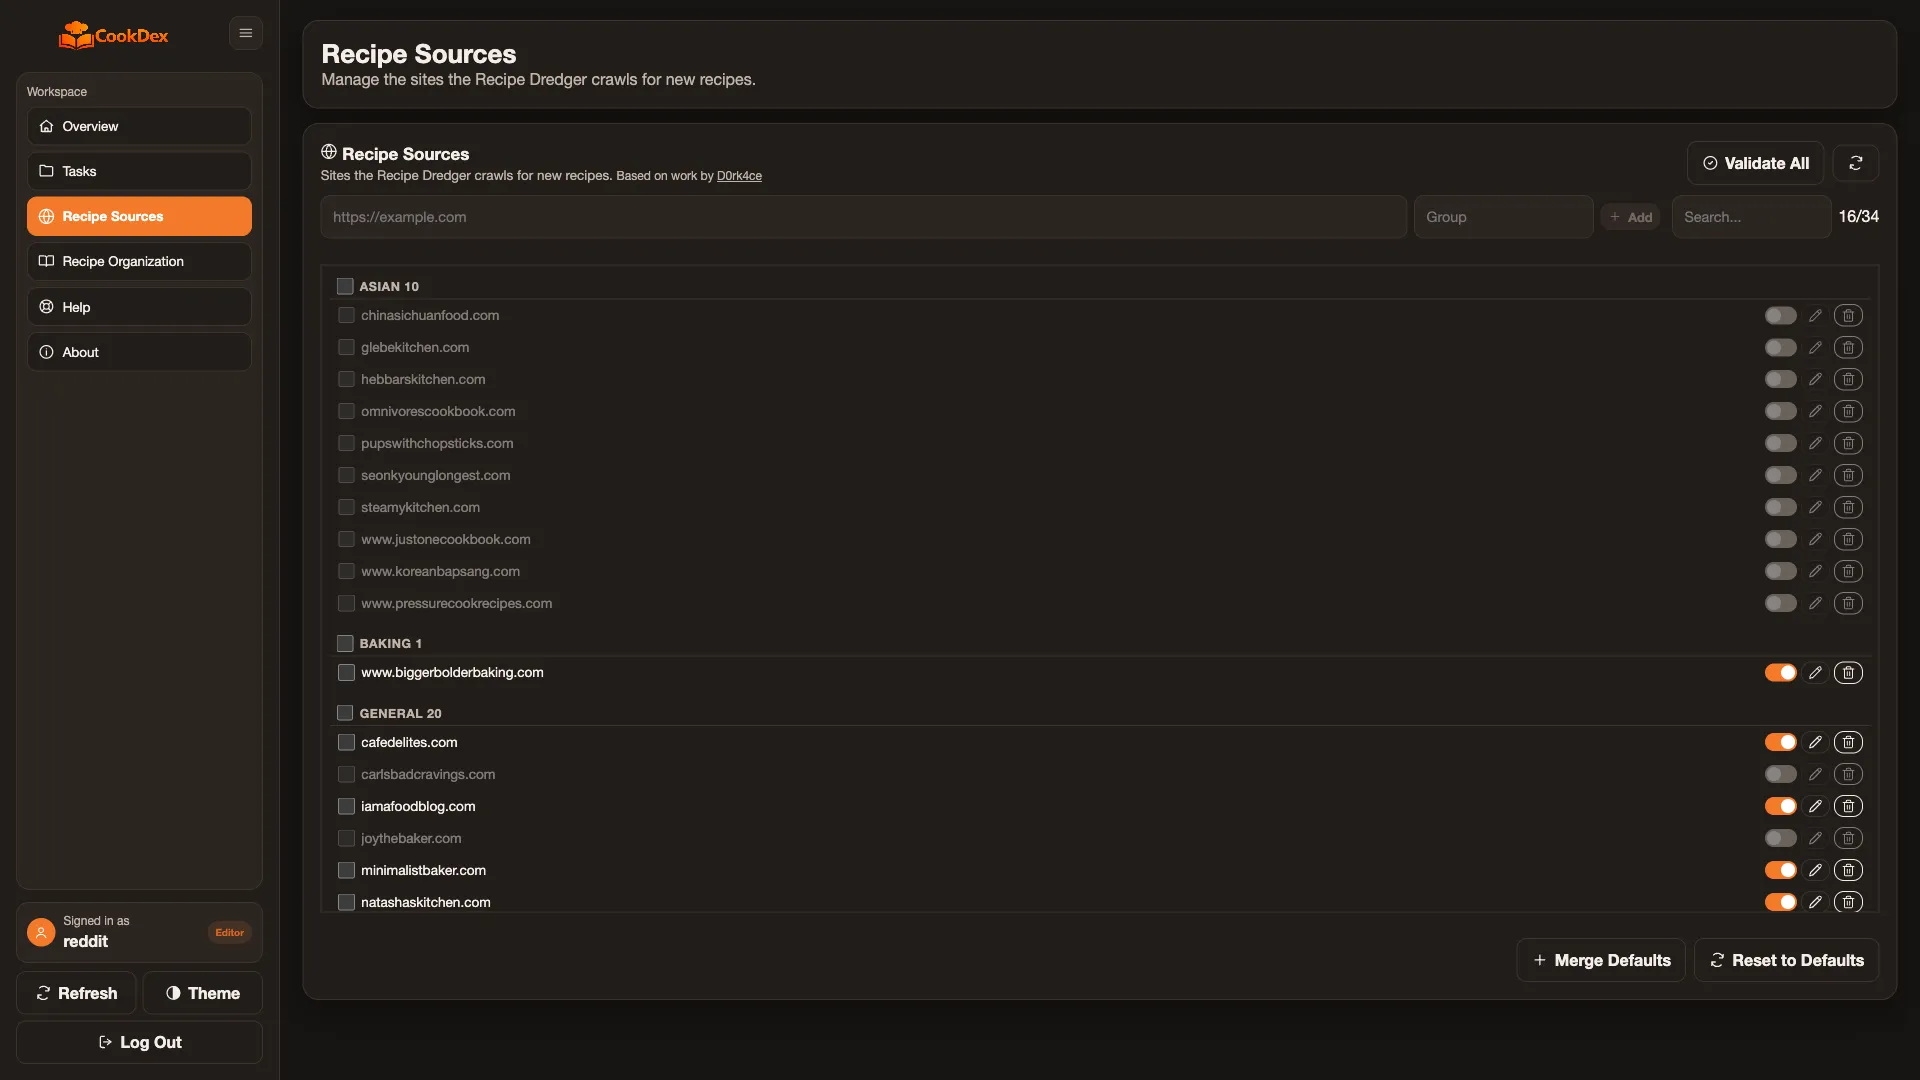This screenshot has width=1920, height=1080.
Task: Toggle the Theme button
Action: tap(202, 993)
